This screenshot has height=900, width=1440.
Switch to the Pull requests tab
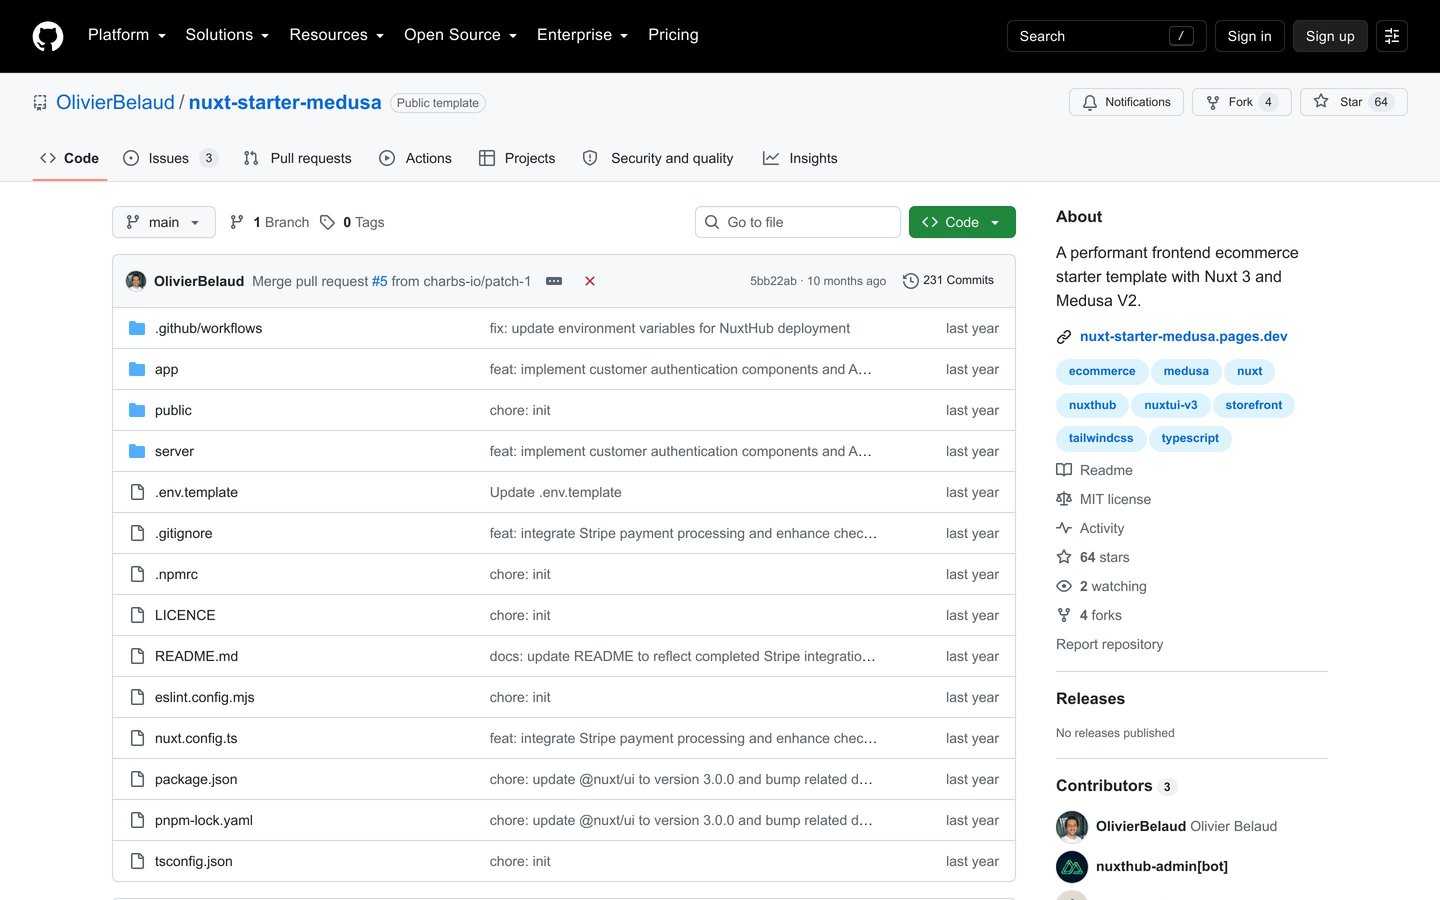click(298, 158)
